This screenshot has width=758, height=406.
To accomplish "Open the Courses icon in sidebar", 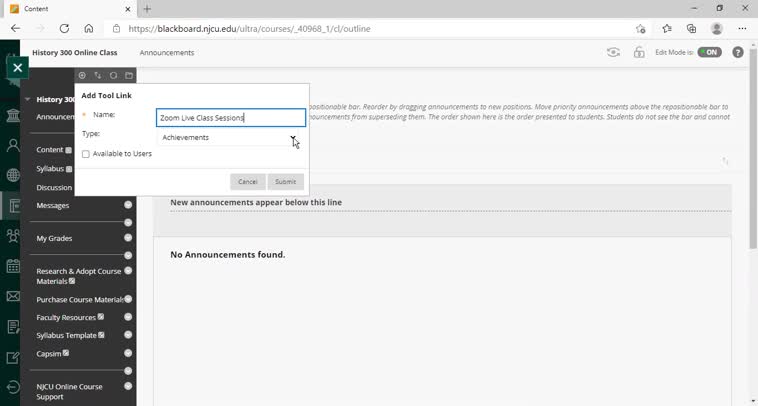I will tap(13, 205).
